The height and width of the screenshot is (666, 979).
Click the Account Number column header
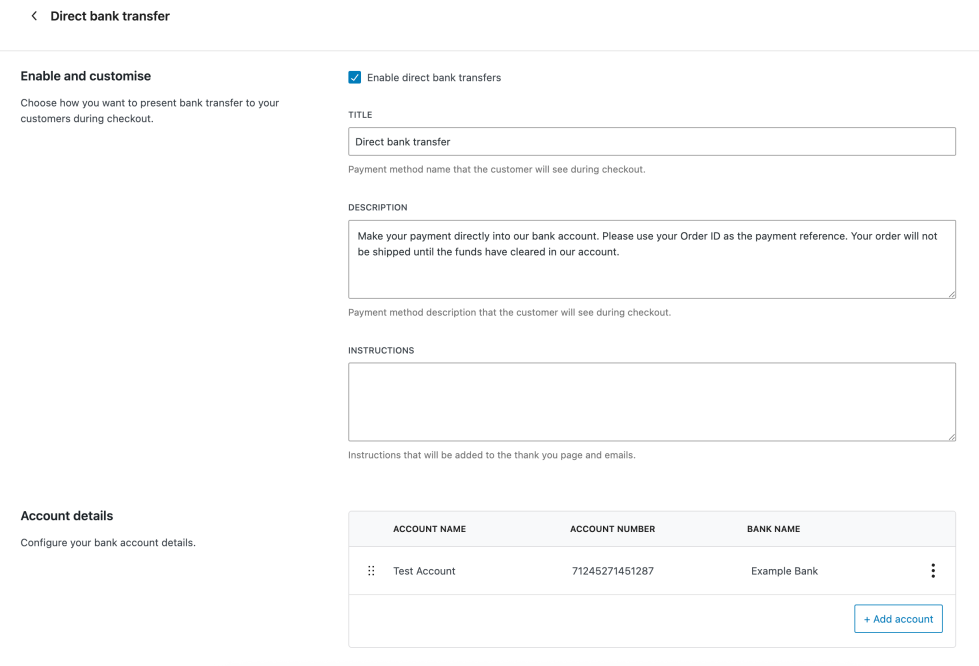(612, 529)
